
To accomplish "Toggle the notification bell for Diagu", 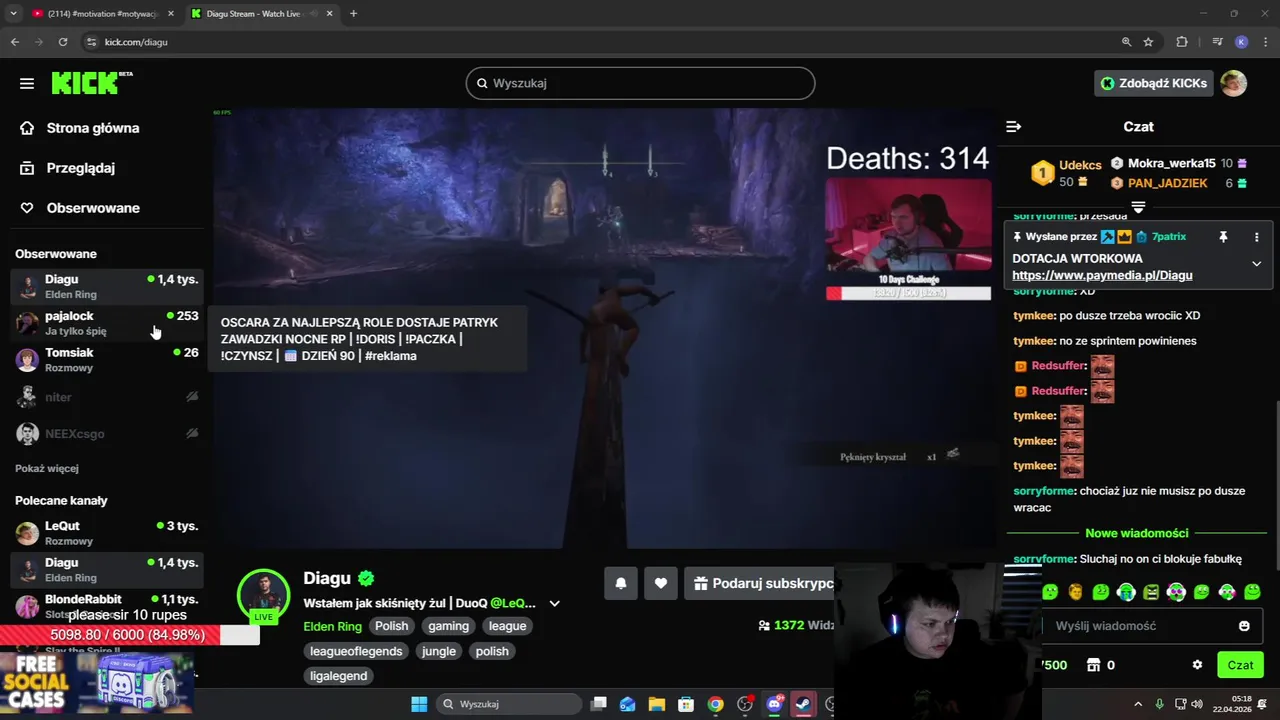I will coord(621,583).
